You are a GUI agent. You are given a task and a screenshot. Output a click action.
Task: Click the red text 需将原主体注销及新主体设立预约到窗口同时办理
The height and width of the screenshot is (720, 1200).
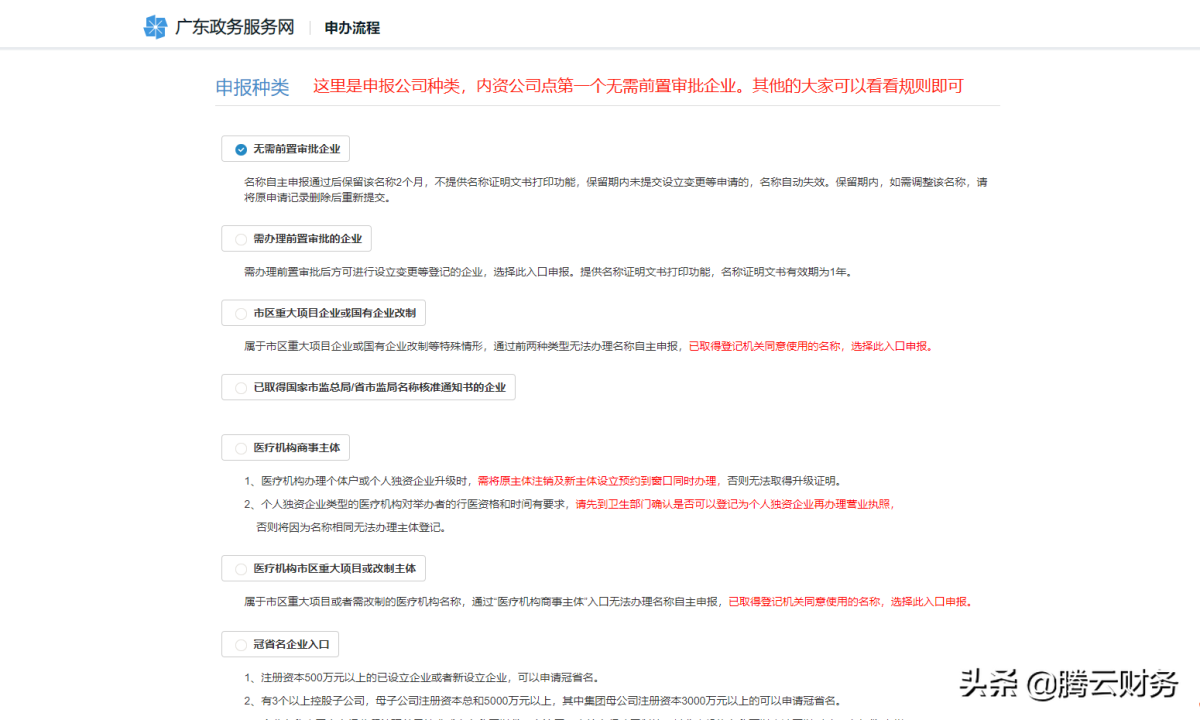tap(597, 481)
